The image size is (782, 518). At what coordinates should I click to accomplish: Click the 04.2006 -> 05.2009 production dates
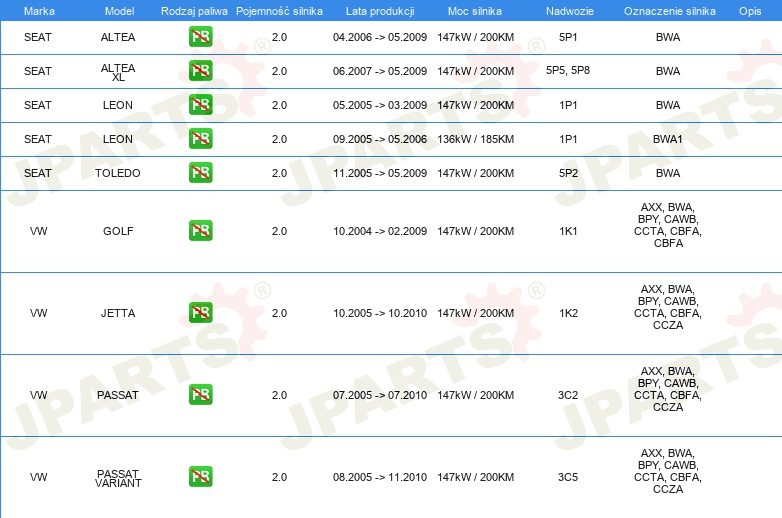pyautogui.click(x=380, y=37)
